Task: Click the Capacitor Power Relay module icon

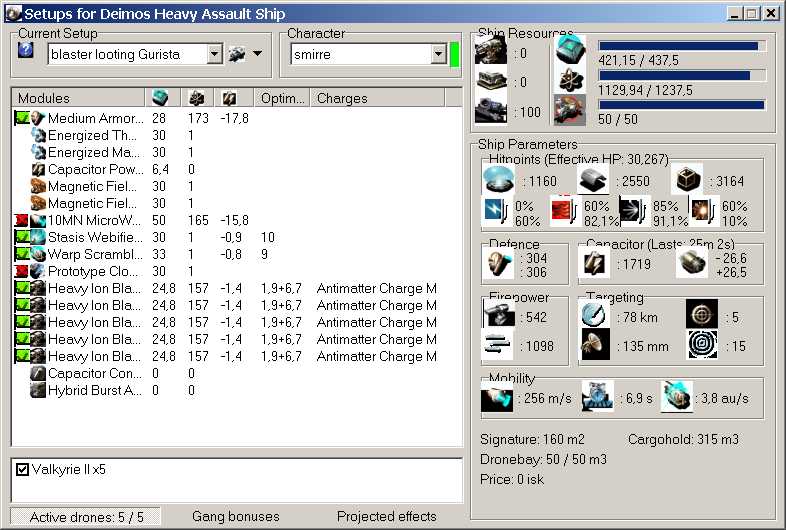Action: point(38,169)
